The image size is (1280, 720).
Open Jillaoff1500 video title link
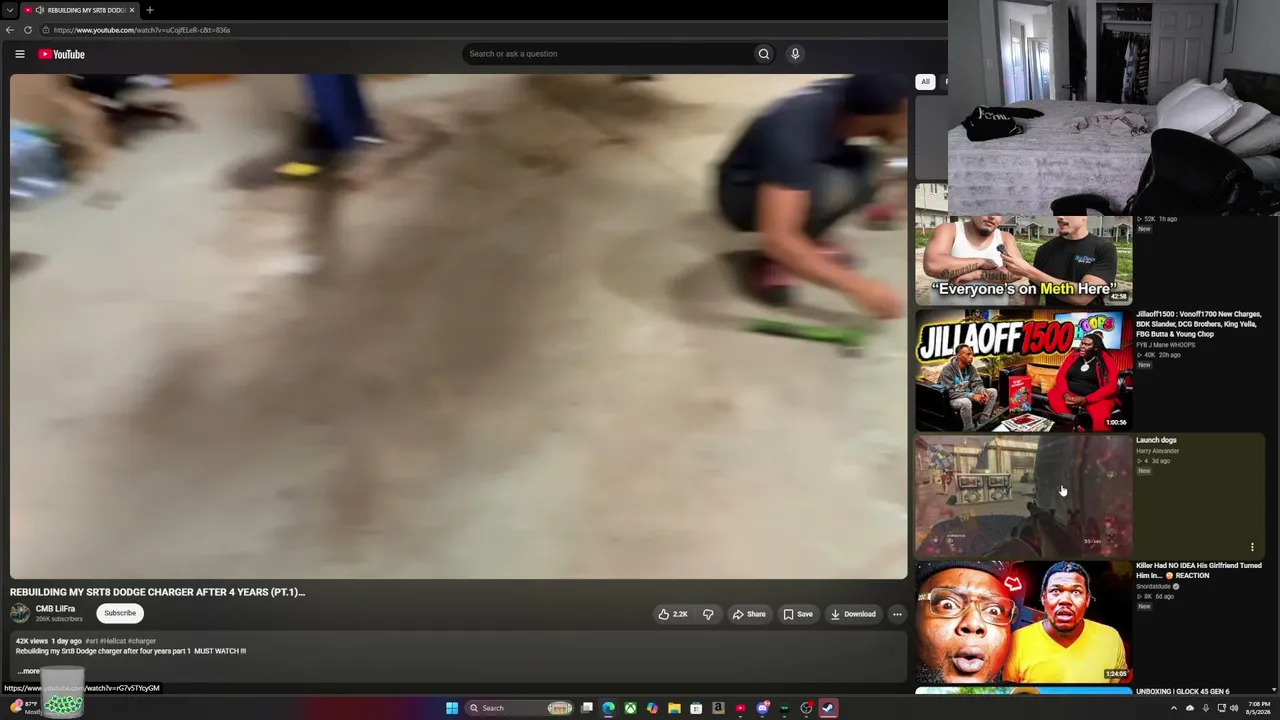1199,324
